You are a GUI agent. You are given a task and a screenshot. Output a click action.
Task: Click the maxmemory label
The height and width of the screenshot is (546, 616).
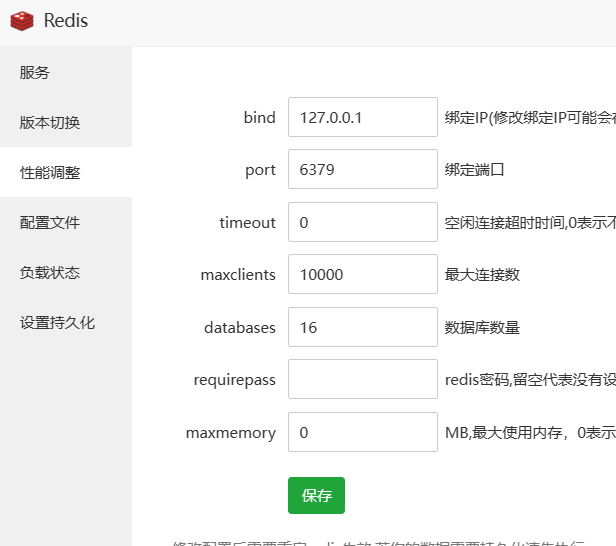[231, 433]
